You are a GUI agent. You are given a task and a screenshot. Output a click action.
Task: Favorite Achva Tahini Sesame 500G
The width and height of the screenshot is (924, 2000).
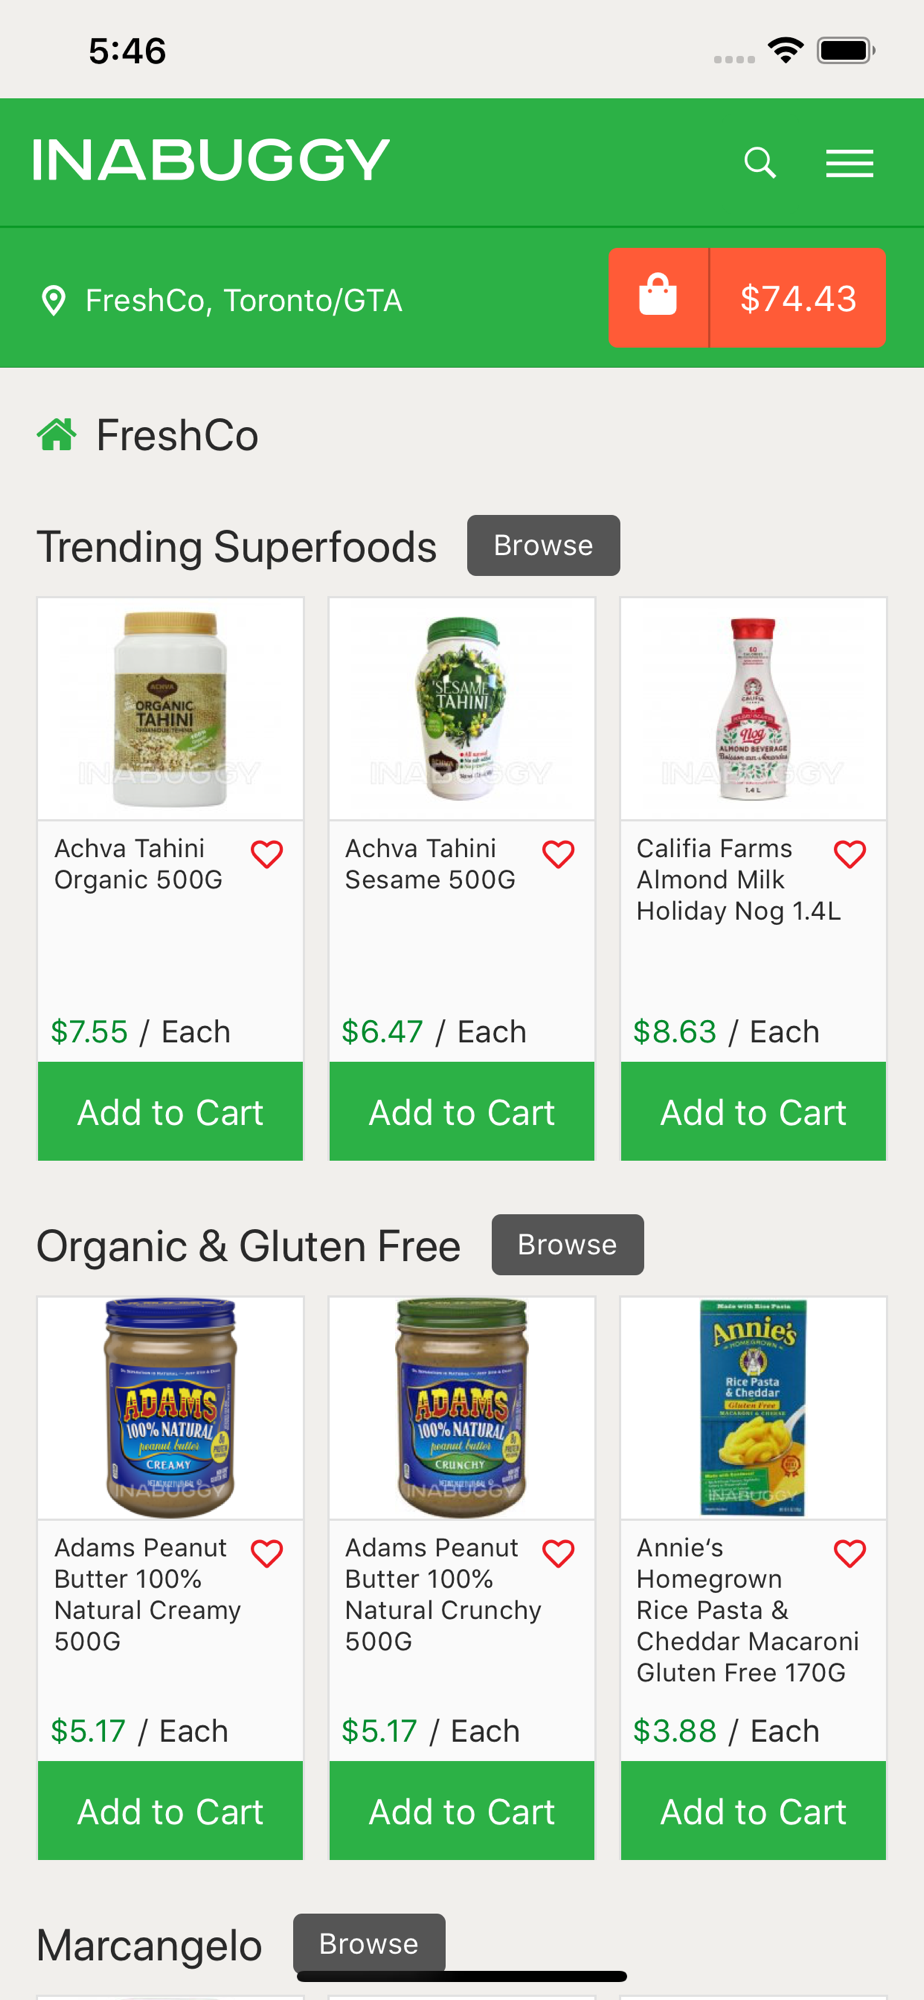pyautogui.click(x=558, y=854)
